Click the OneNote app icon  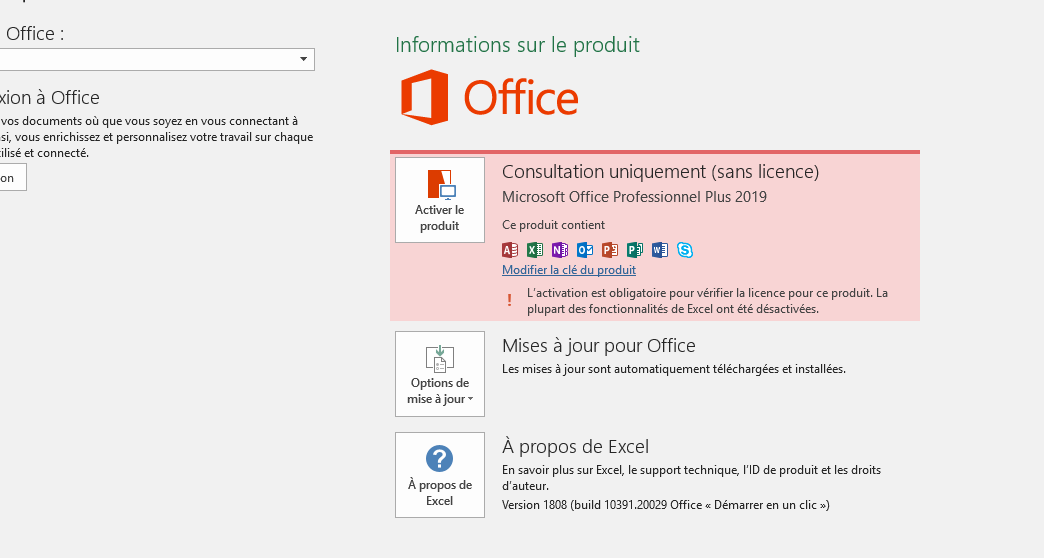click(560, 250)
